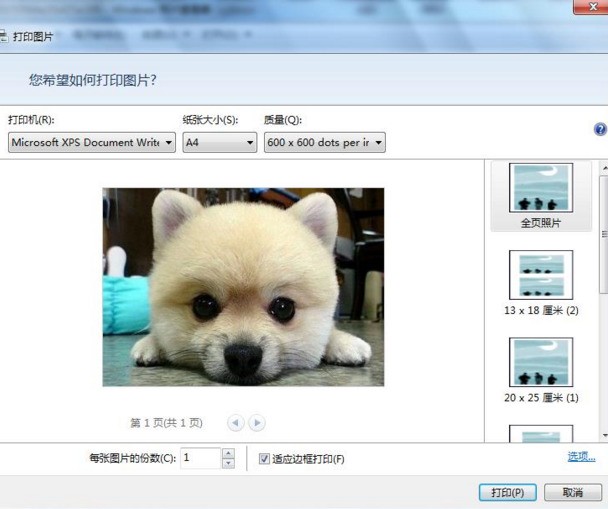
Task: Select the partially visible layout at list bottom
Action: 541,434
